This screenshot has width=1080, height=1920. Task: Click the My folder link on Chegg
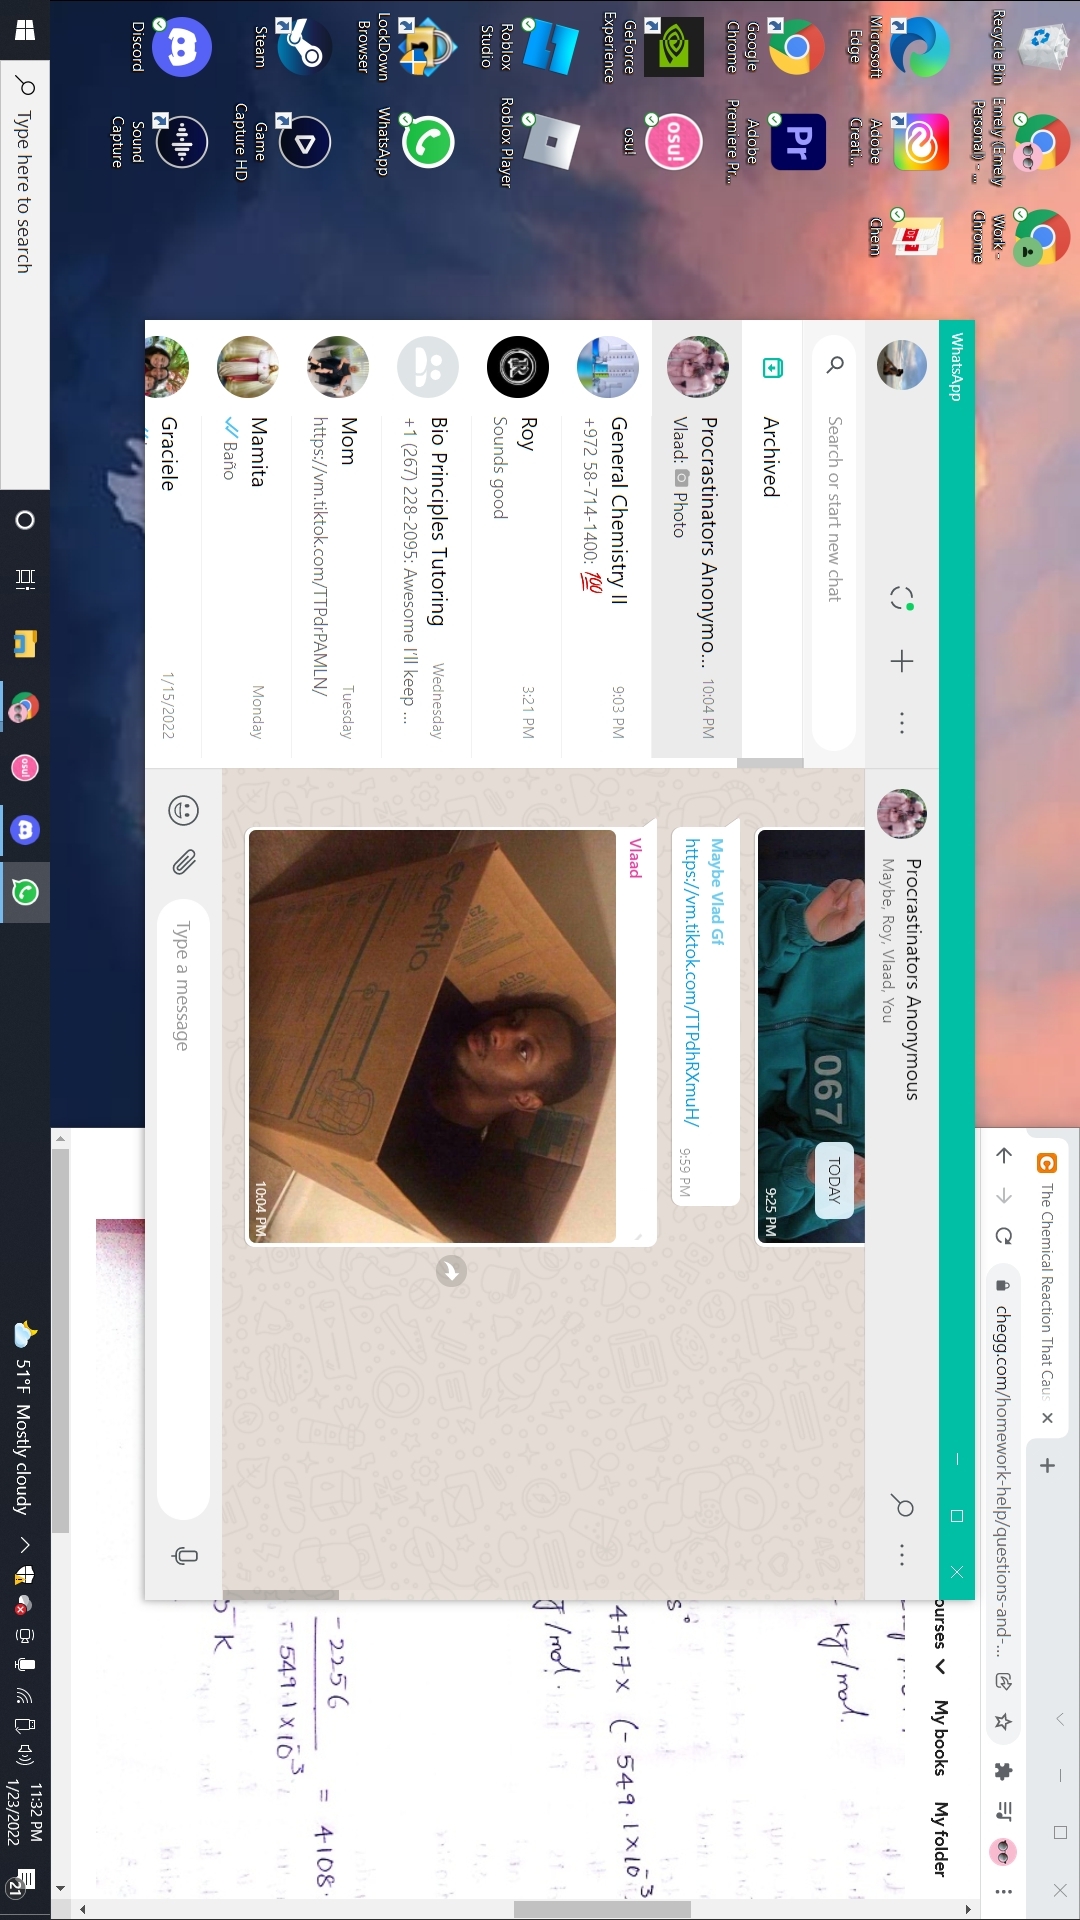[941, 1838]
